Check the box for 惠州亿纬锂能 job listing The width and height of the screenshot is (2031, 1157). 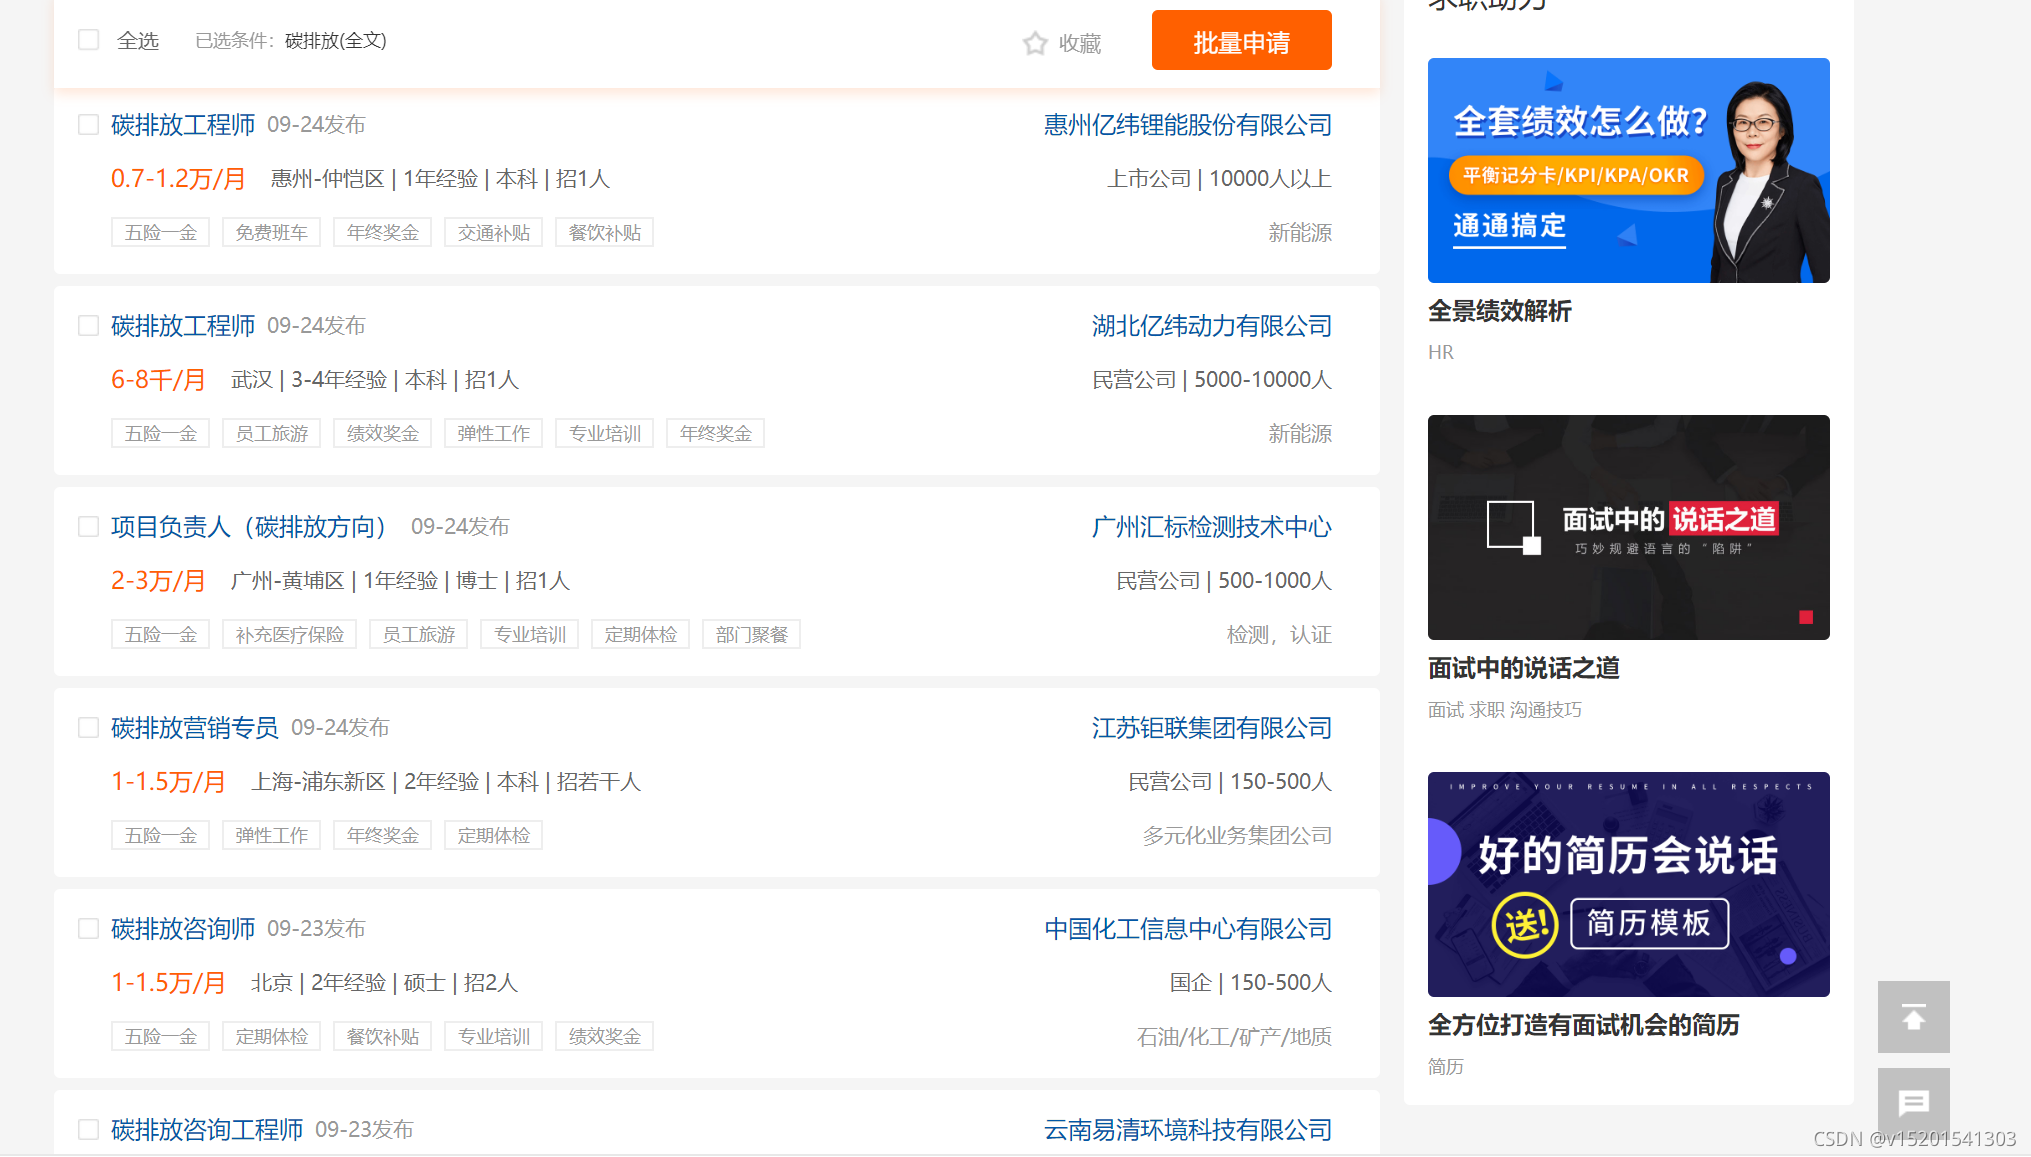tap(89, 124)
